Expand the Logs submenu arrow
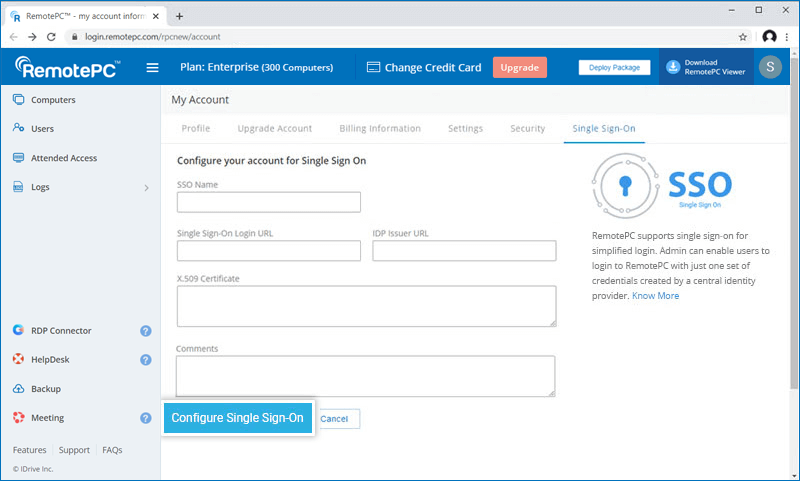 pyautogui.click(x=146, y=187)
